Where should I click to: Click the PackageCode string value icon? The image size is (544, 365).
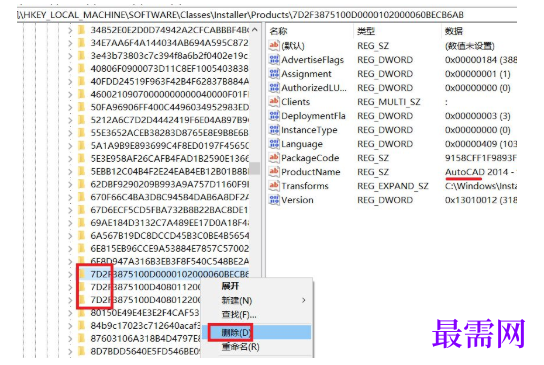274,158
